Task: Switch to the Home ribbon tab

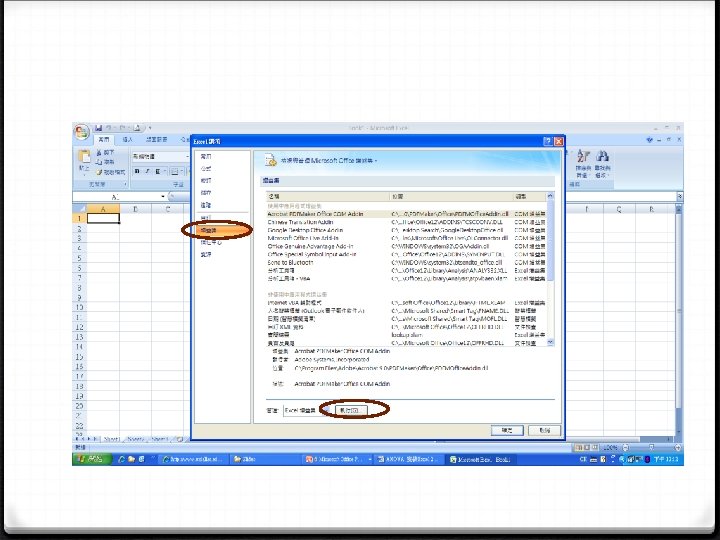Action: (104, 139)
